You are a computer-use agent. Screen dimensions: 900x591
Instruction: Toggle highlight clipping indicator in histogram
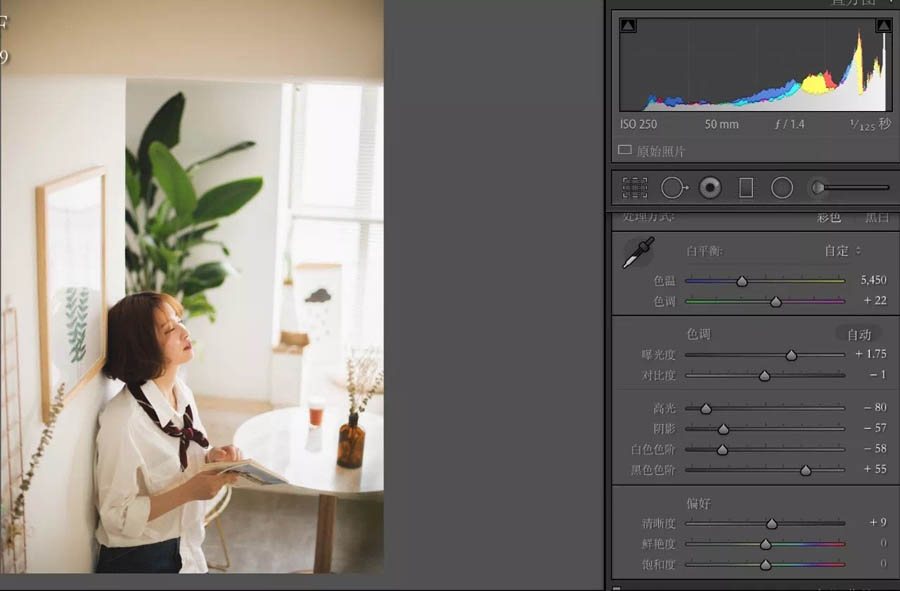tap(884, 26)
